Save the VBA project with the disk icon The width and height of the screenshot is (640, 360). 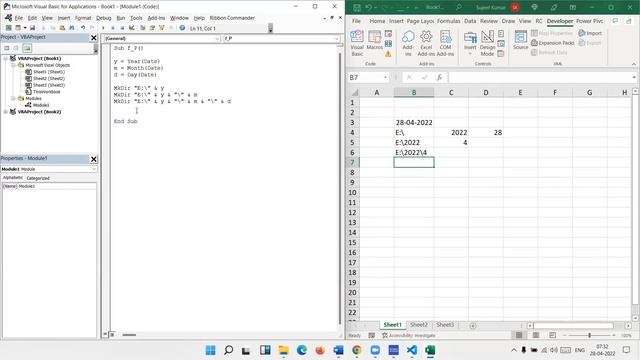(32, 28)
